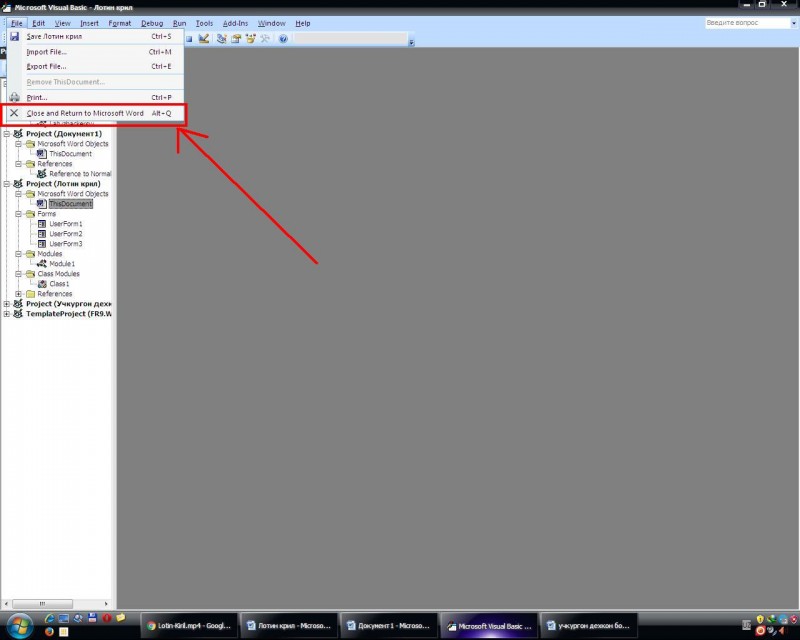Choose Import File... from File menu
This screenshot has height=640, width=800.
[95, 52]
